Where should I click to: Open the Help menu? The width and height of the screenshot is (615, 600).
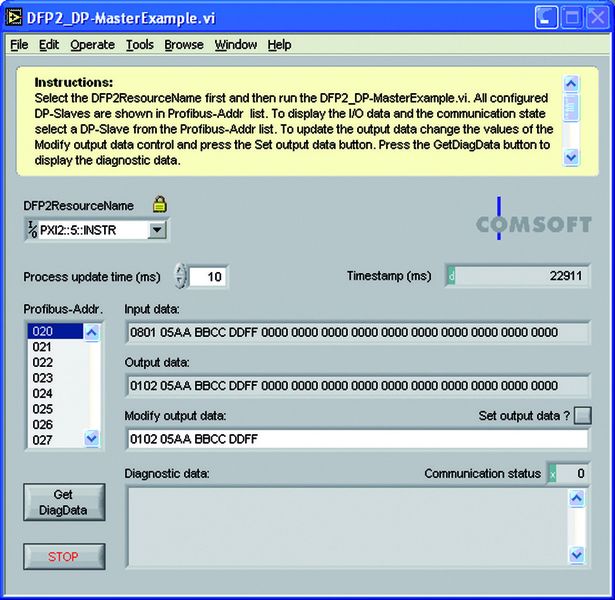(279, 45)
